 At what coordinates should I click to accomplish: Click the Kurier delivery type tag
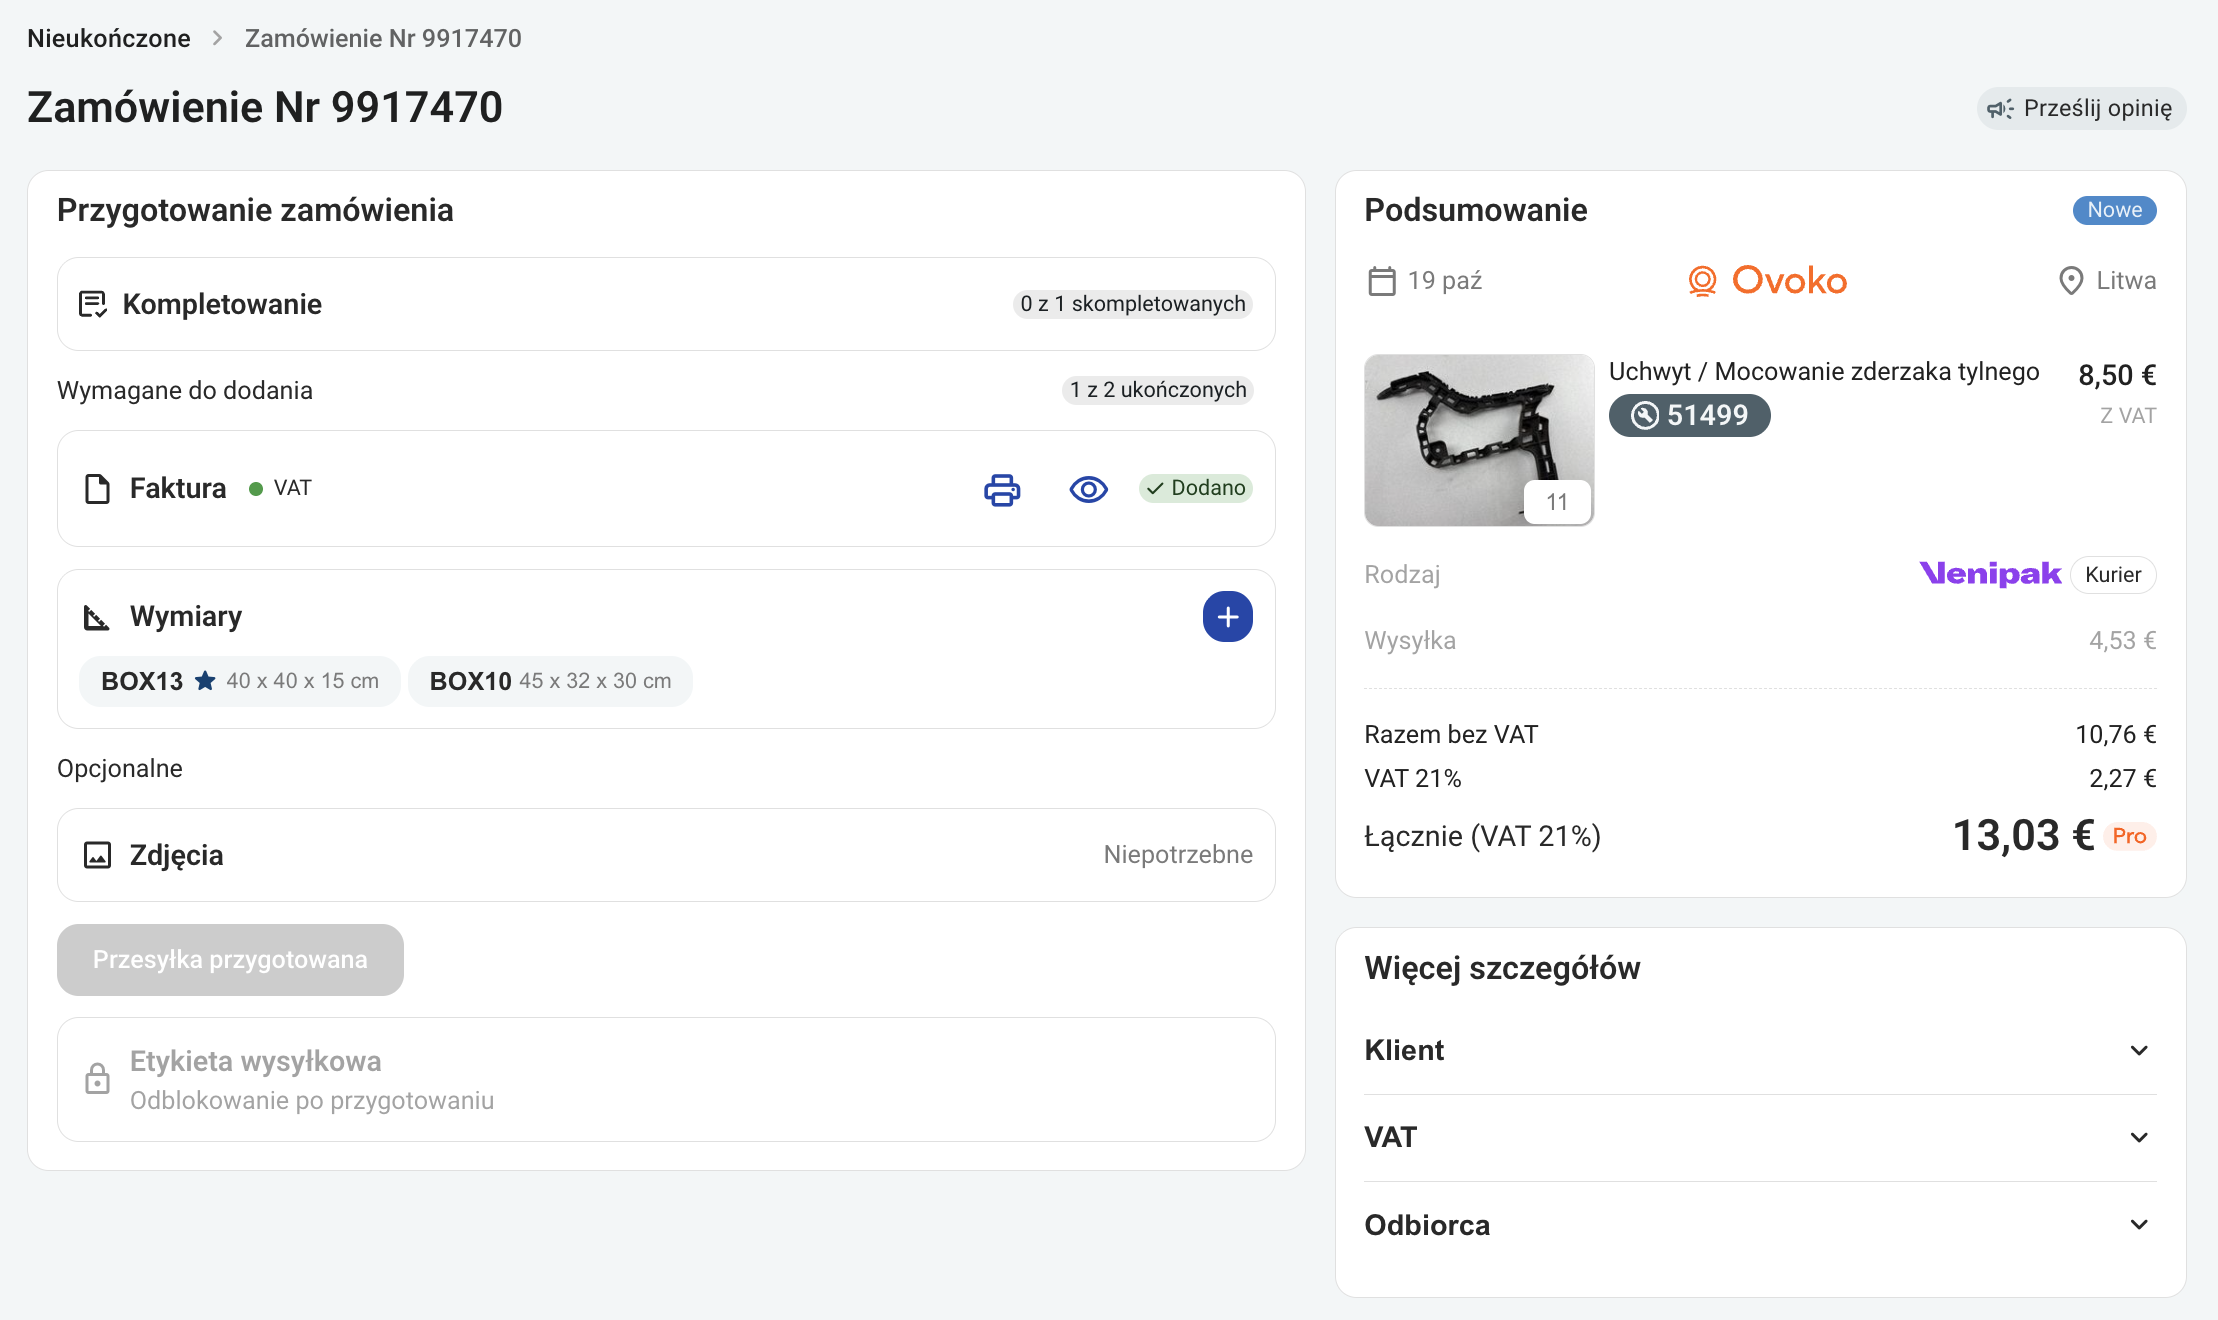coord(2113,575)
